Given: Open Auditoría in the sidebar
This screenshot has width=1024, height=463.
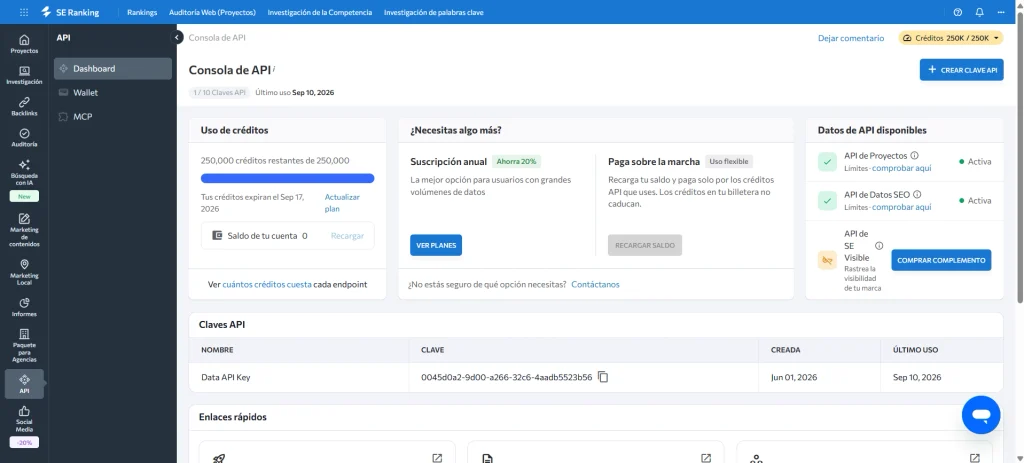Looking at the screenshot, I should [24, 138].
